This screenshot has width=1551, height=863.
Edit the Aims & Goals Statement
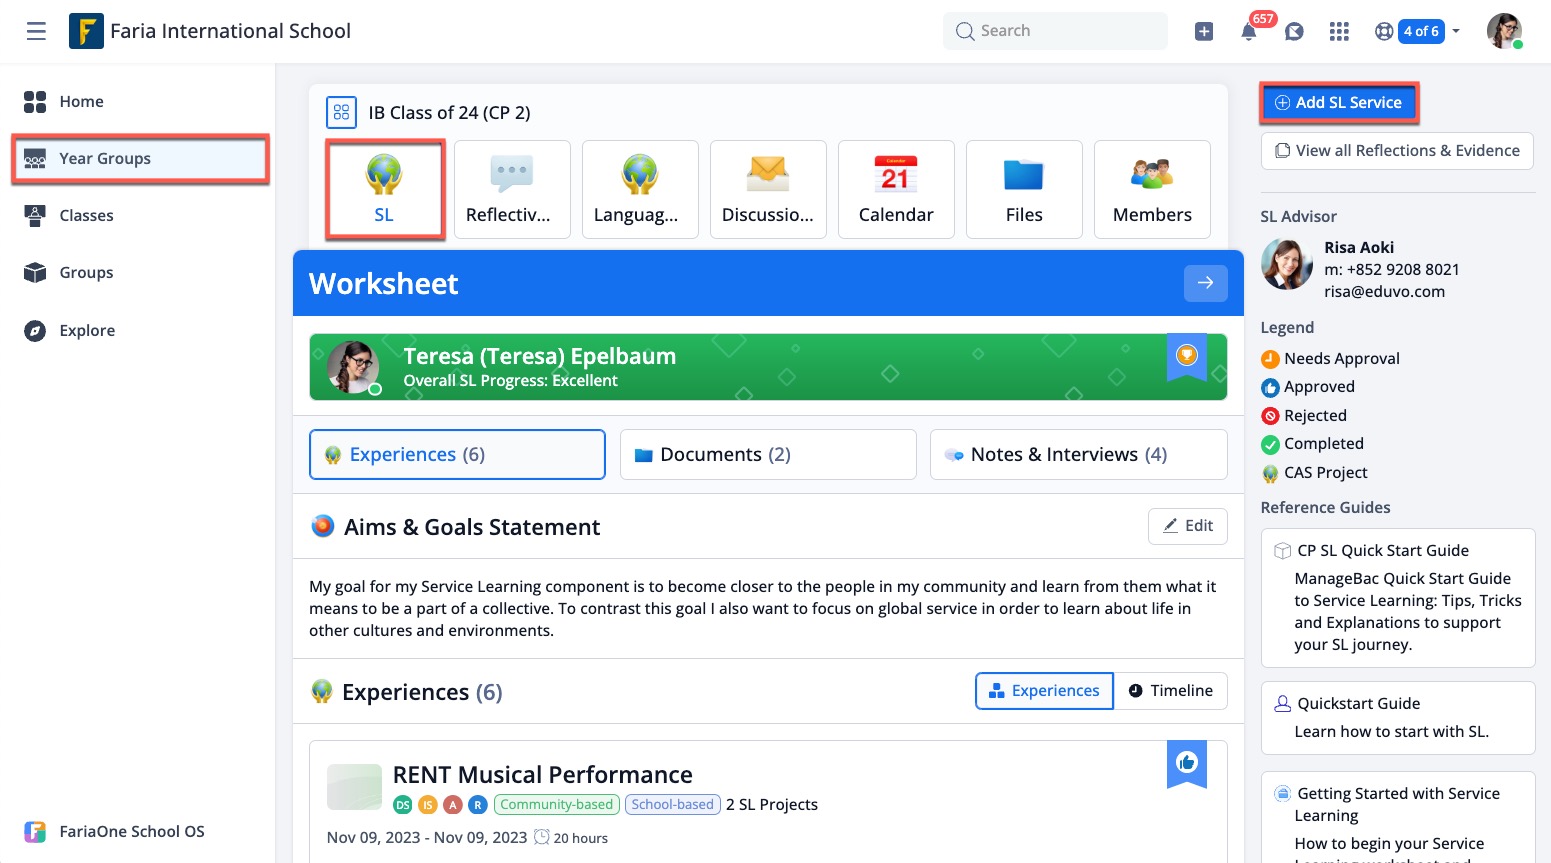pos(1187,526)
